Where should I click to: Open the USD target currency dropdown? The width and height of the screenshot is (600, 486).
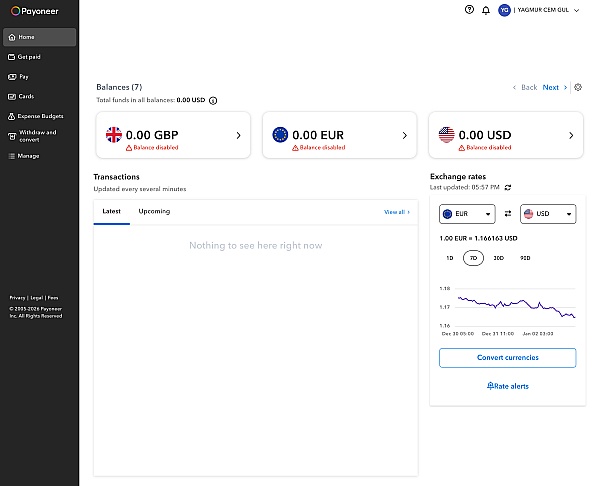click(548, 214)
